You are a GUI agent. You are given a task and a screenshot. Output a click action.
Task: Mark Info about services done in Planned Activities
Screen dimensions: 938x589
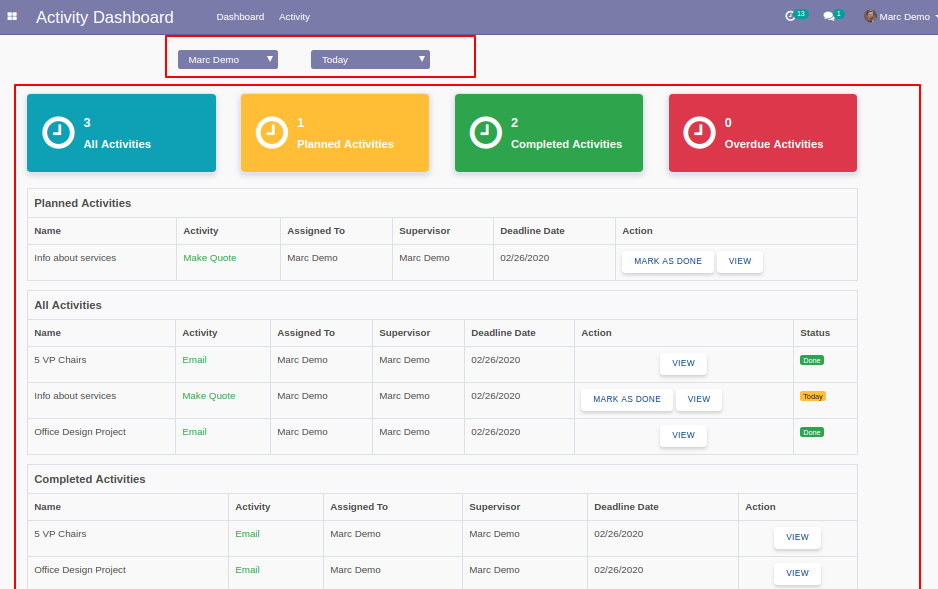pyautogui.click(x=668, y=261)
